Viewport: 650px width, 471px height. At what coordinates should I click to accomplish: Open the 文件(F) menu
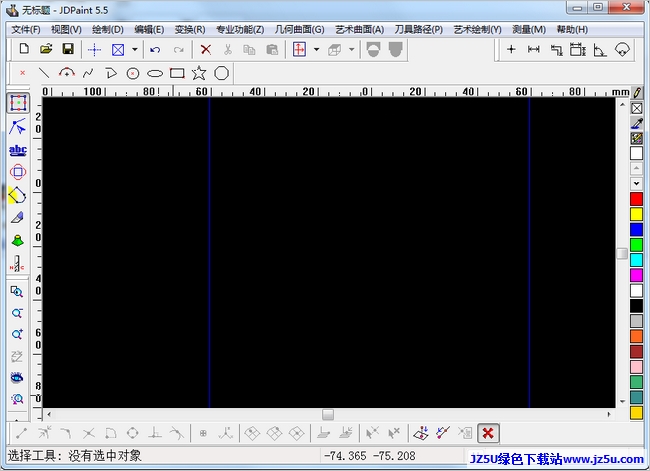26,30
